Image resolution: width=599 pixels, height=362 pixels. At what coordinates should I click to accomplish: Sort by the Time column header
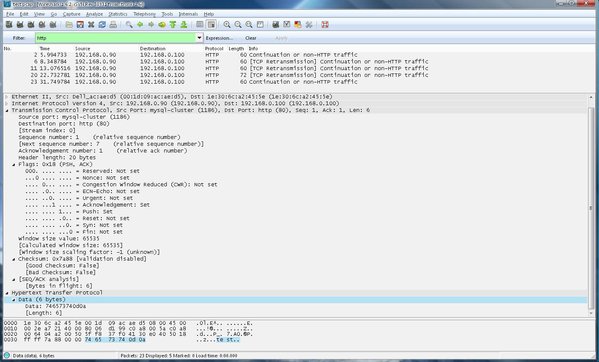(x=45, y=48)
